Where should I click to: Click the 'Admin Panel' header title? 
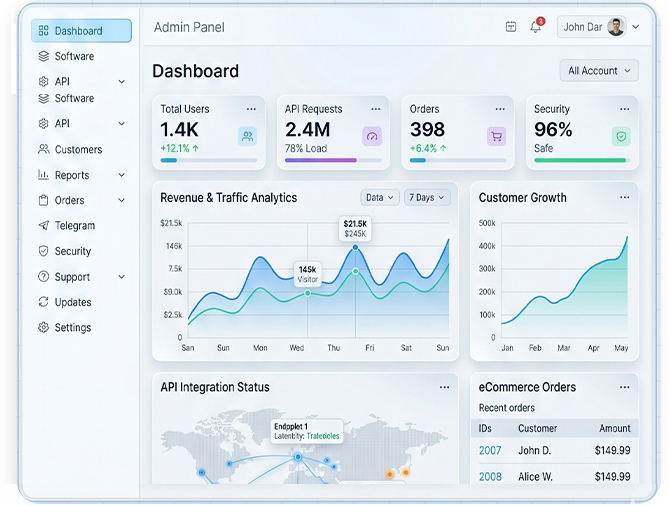point(189,27)
